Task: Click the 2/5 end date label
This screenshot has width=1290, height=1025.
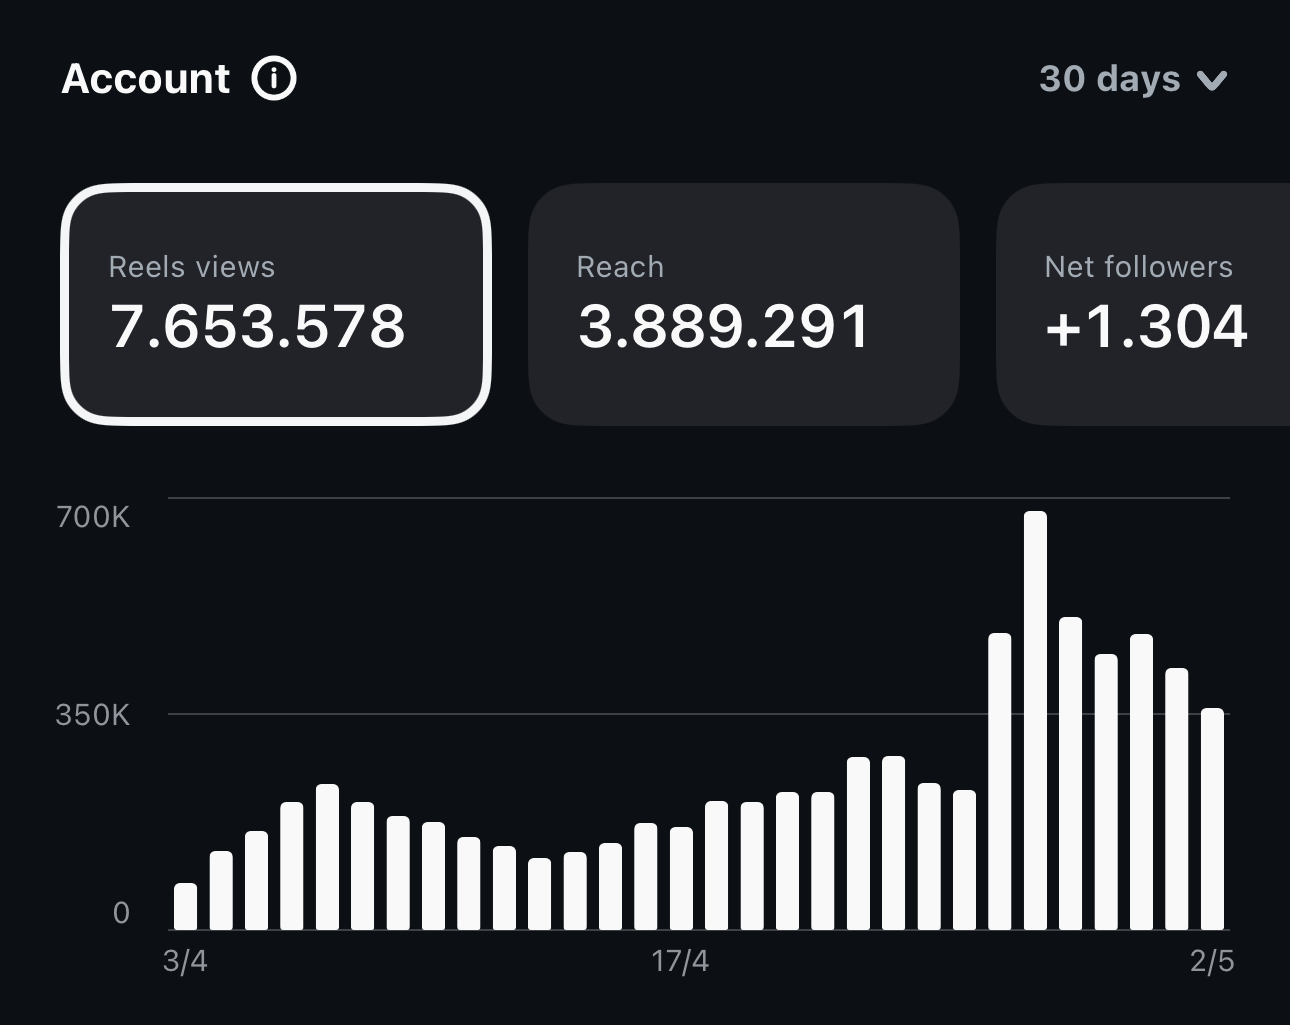Action: point(1212,962)
